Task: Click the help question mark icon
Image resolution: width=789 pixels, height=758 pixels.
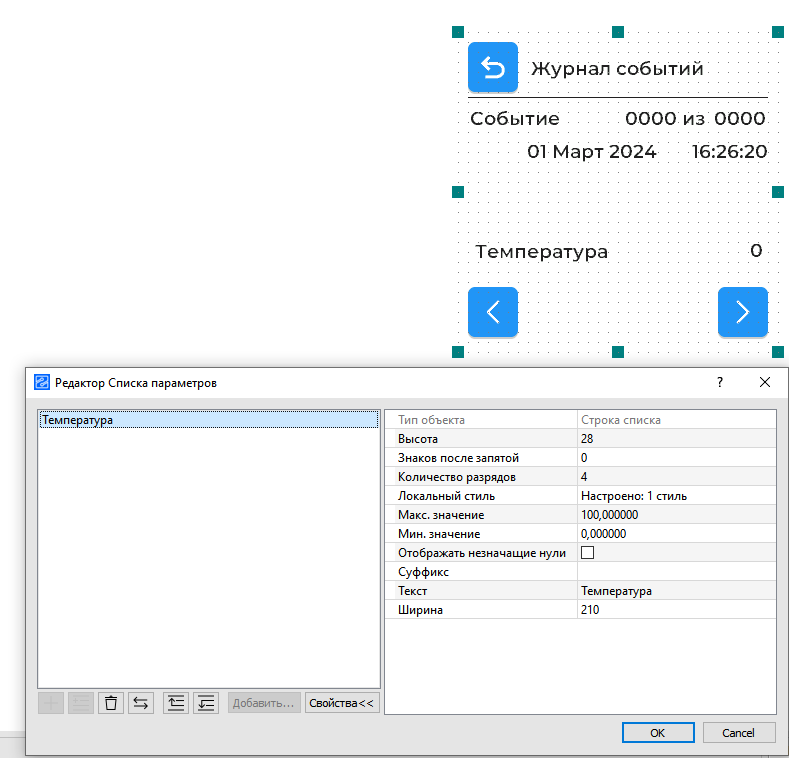Action: coord(720,382)
